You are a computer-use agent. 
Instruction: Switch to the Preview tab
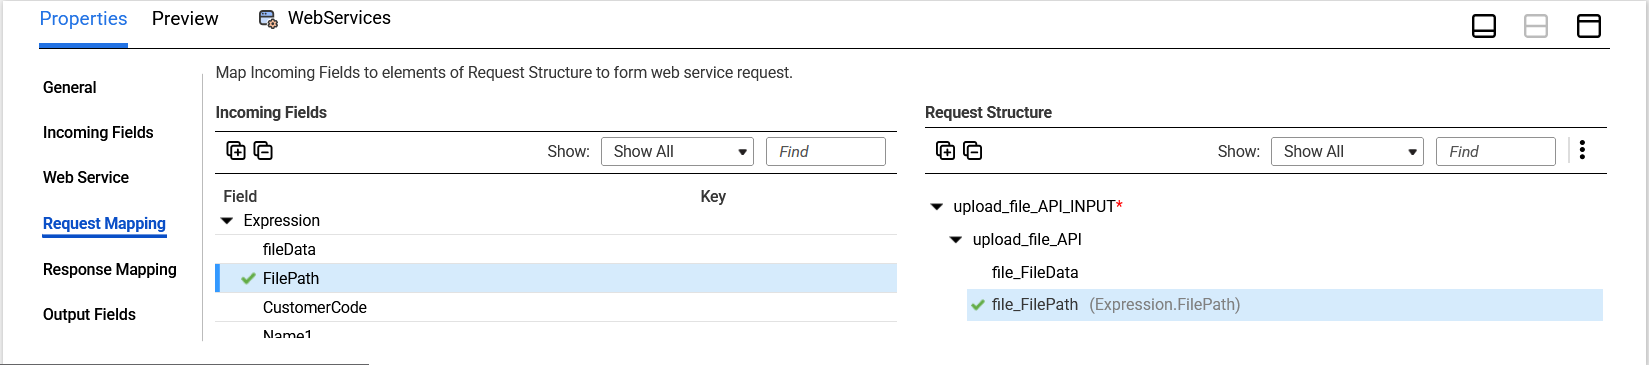(185, 19)
